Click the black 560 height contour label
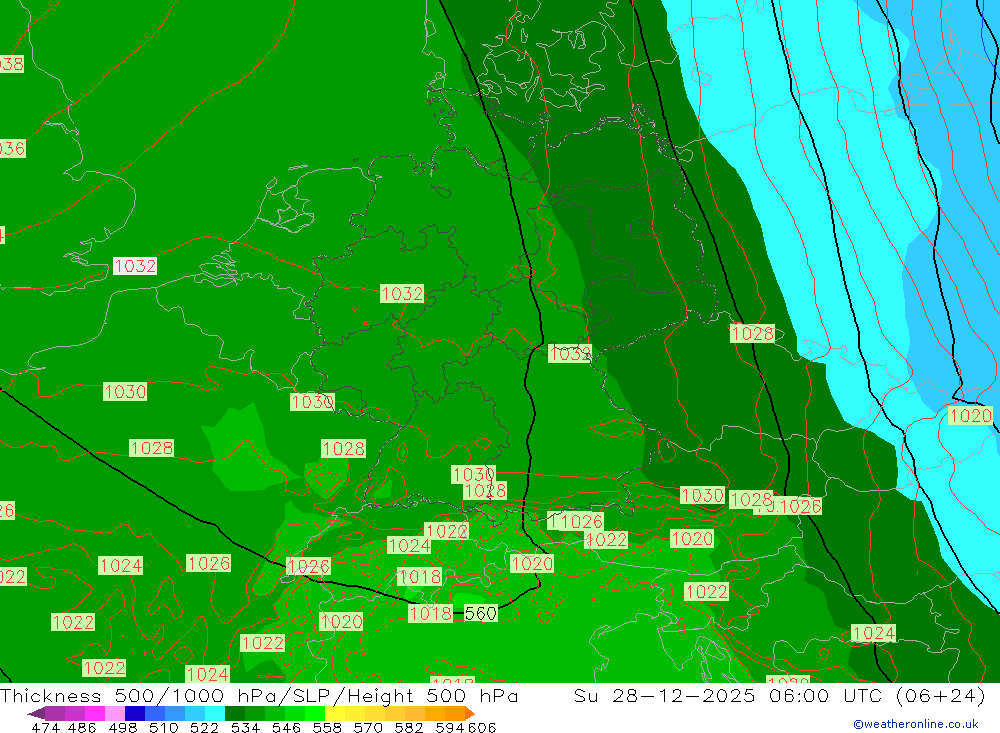This screenshot has width=1000, height=733. 480,614
